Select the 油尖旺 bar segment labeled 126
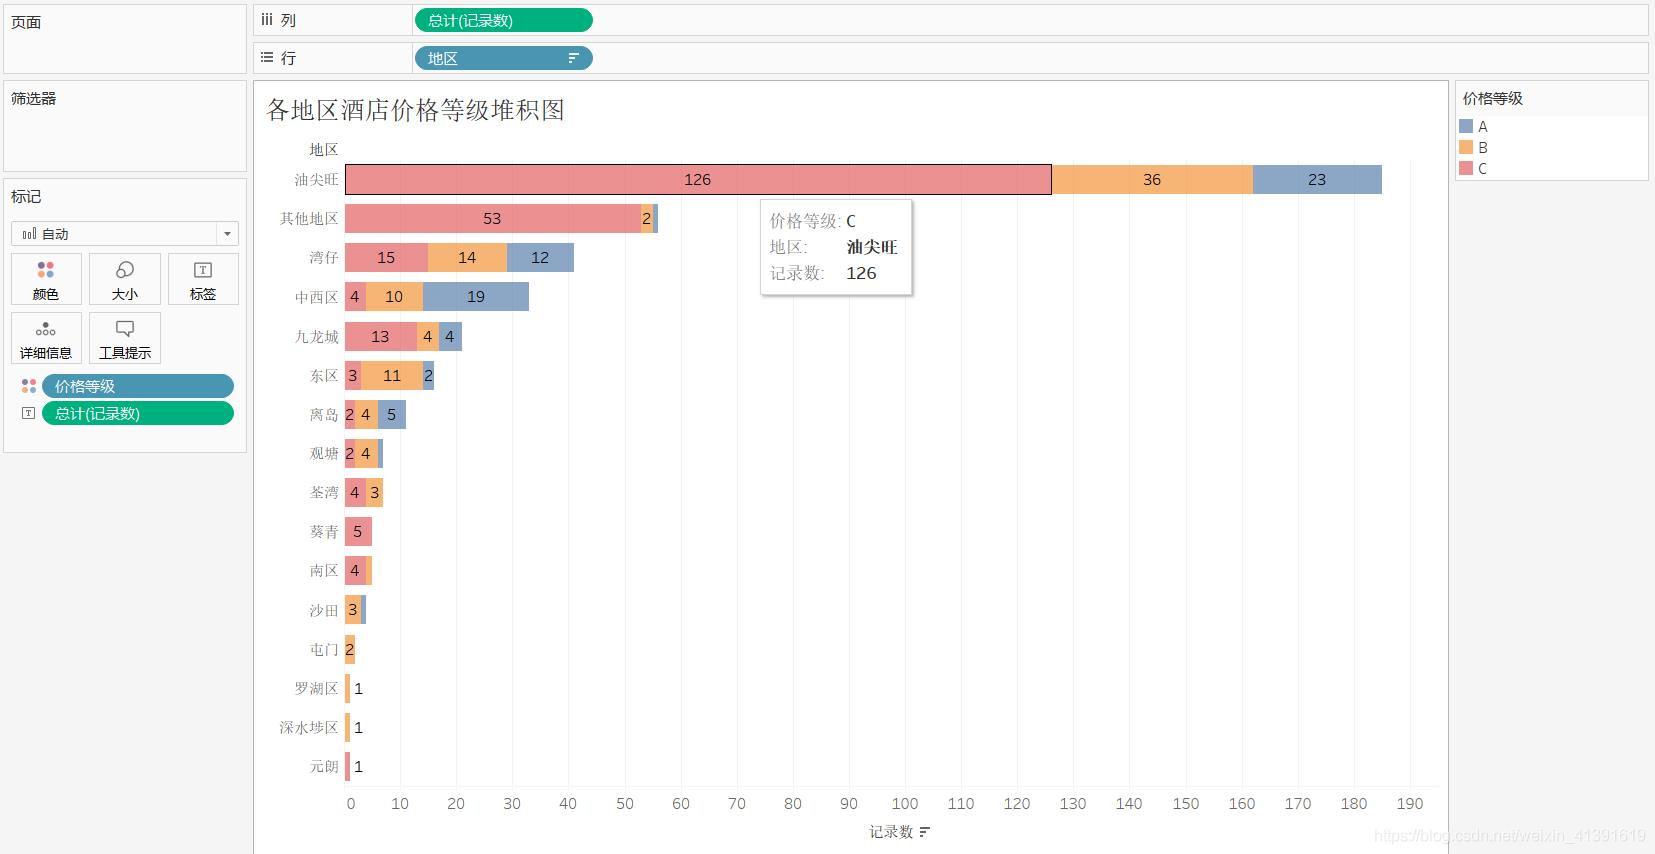The image size is (1655, 854). [698, 179]
